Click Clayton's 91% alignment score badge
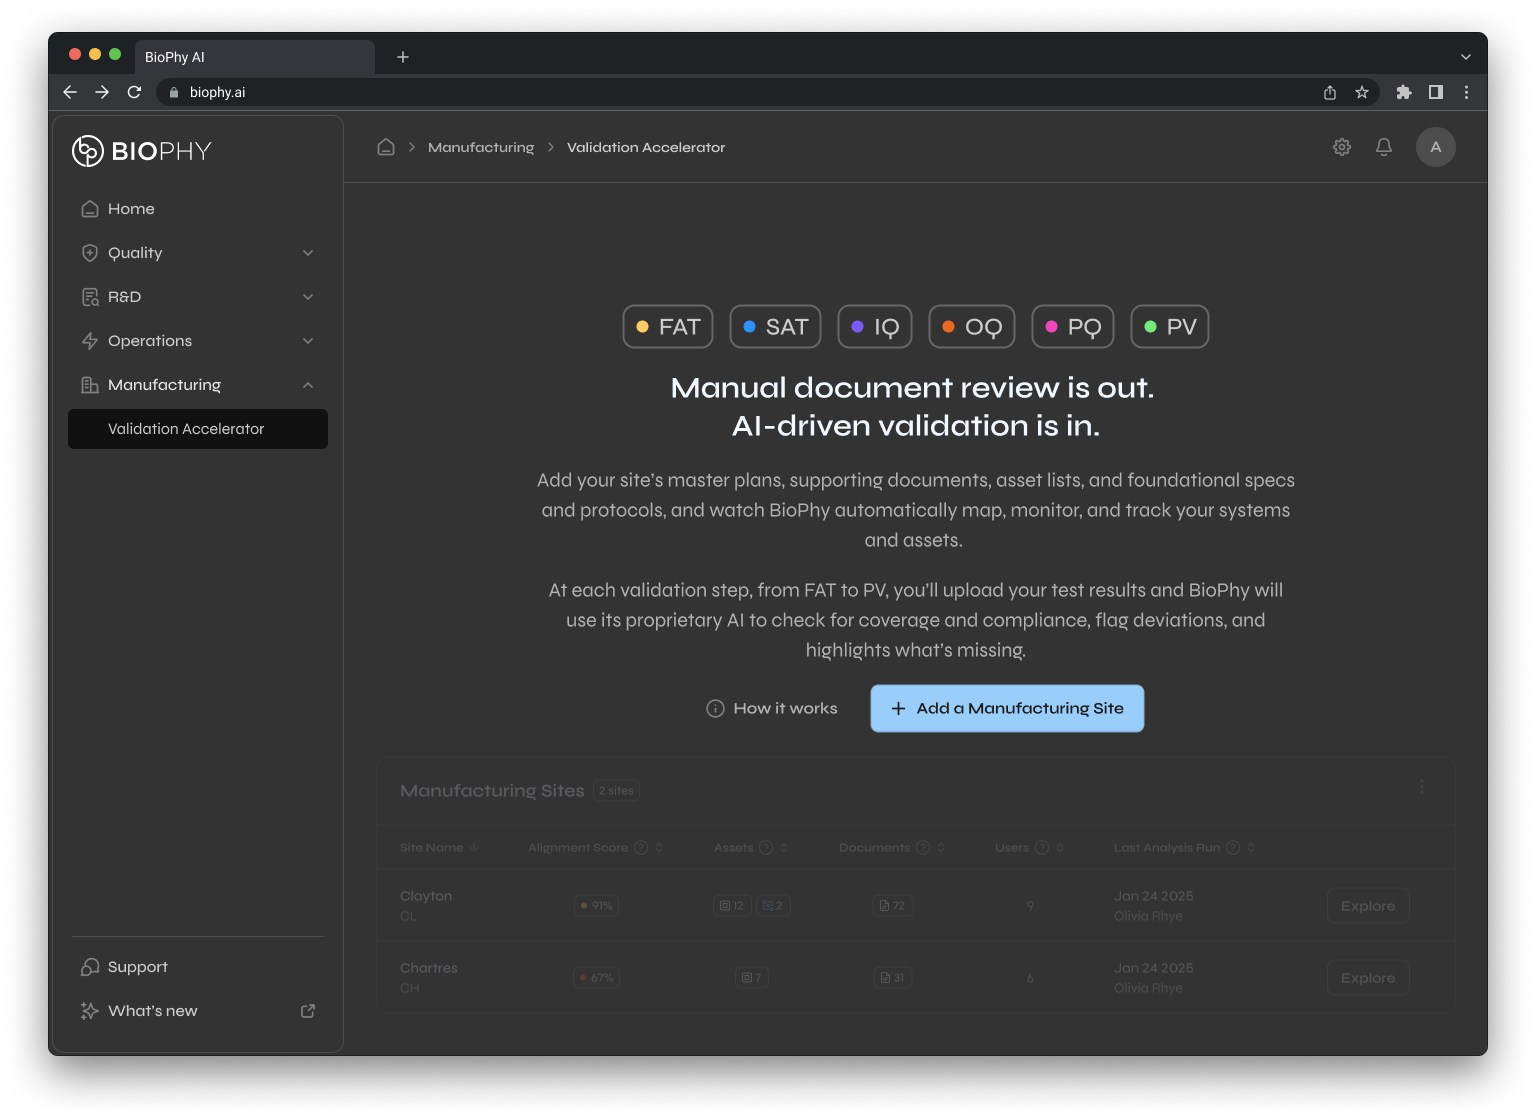Screen dimensions: 1536x1120 [x=596, y=905]
